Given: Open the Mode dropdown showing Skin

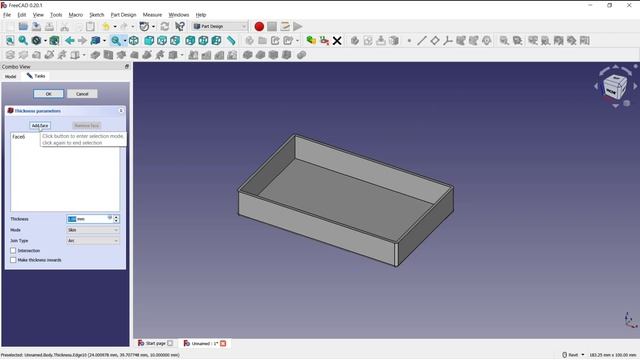Looking at the screenshot, I should click(93, 230).
